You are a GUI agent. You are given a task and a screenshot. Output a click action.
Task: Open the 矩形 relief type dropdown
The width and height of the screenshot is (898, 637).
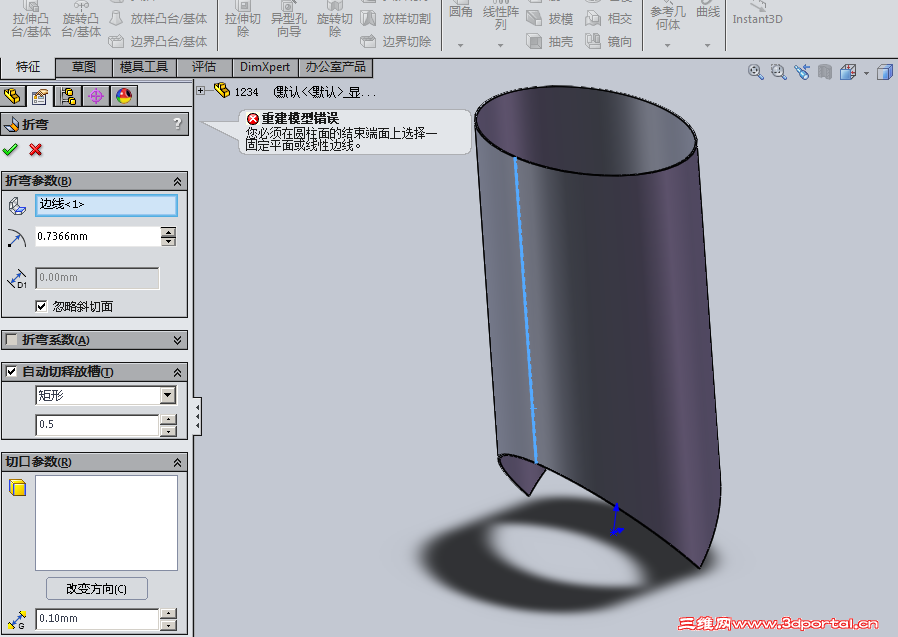[168, 395]
